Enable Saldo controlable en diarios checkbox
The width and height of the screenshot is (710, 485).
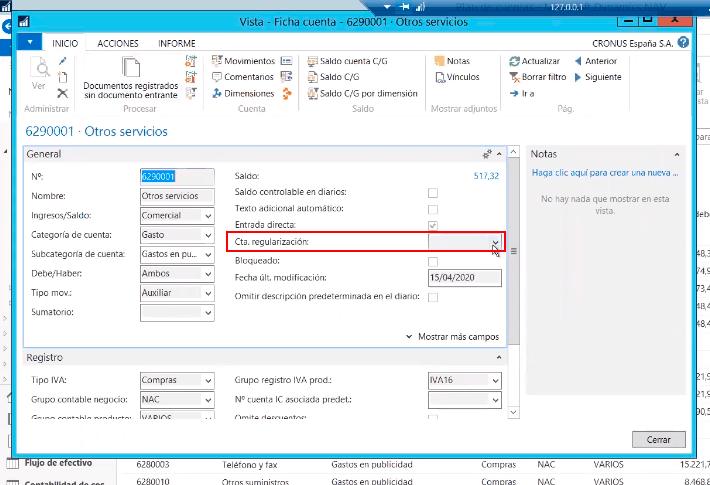pos(433,192)
